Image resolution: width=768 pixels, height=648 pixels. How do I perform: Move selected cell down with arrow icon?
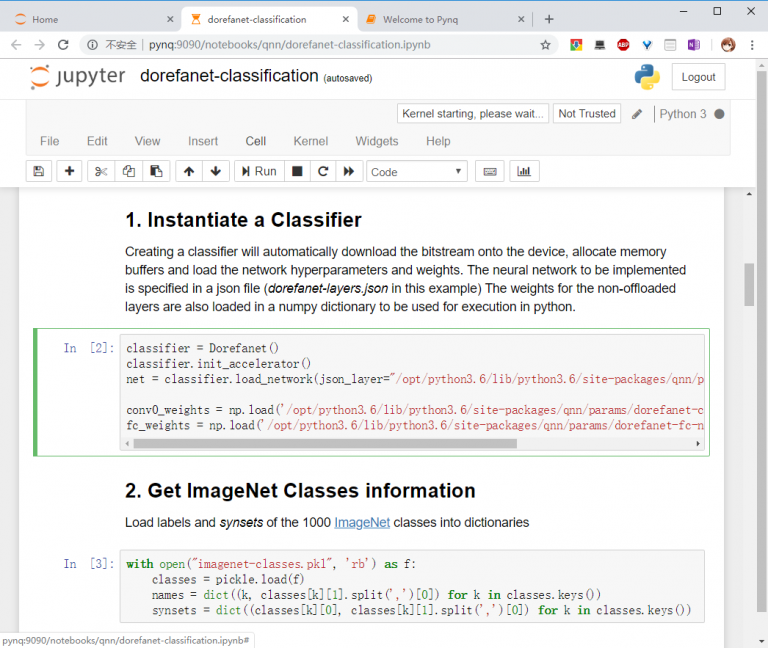tap(215, 171)
